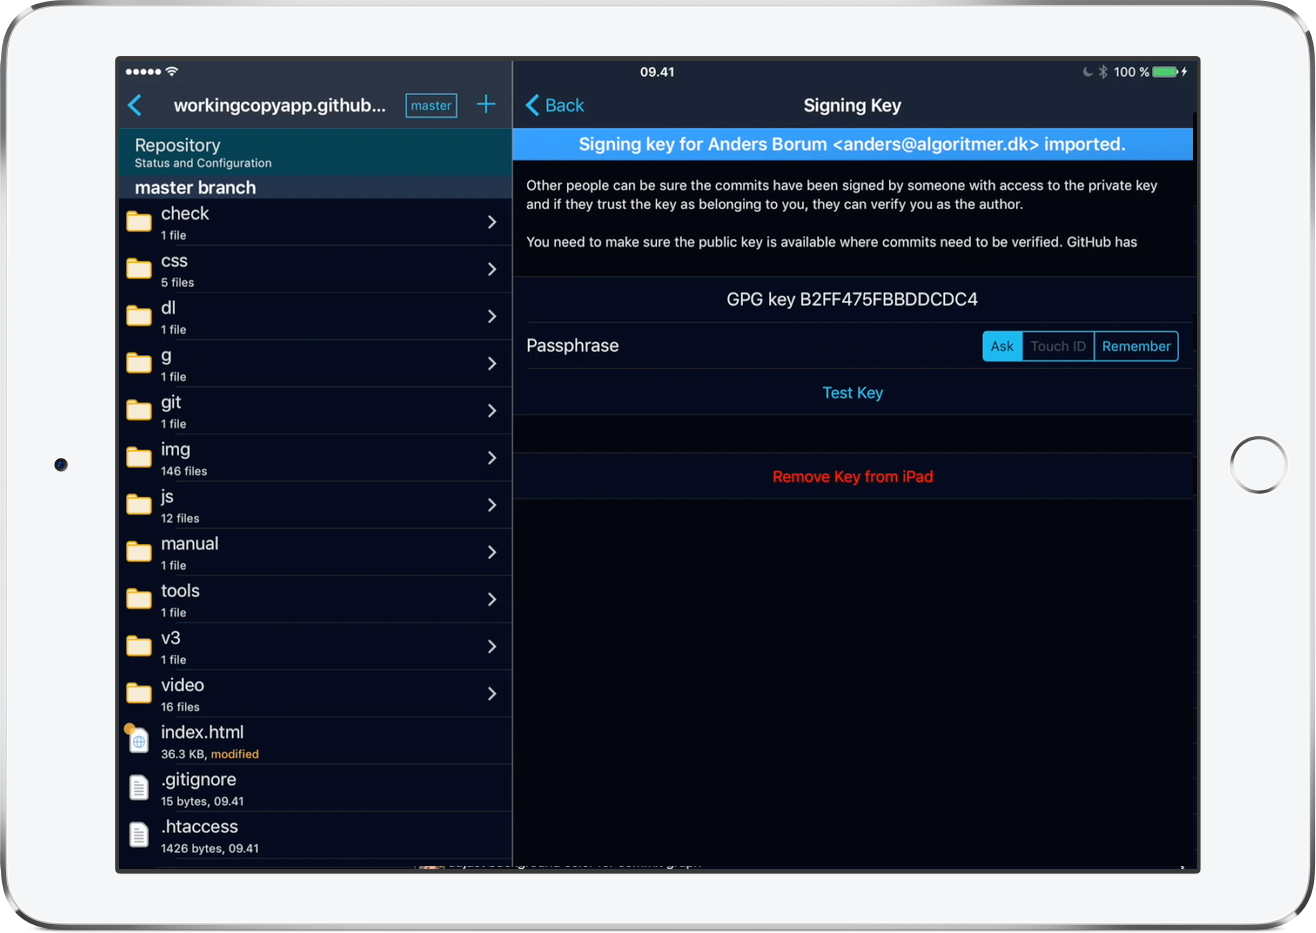Image resolution: width=1316 pixels, height=933 pixels.
Task: Tap the plus icon to add files
Action: point(486,105)
